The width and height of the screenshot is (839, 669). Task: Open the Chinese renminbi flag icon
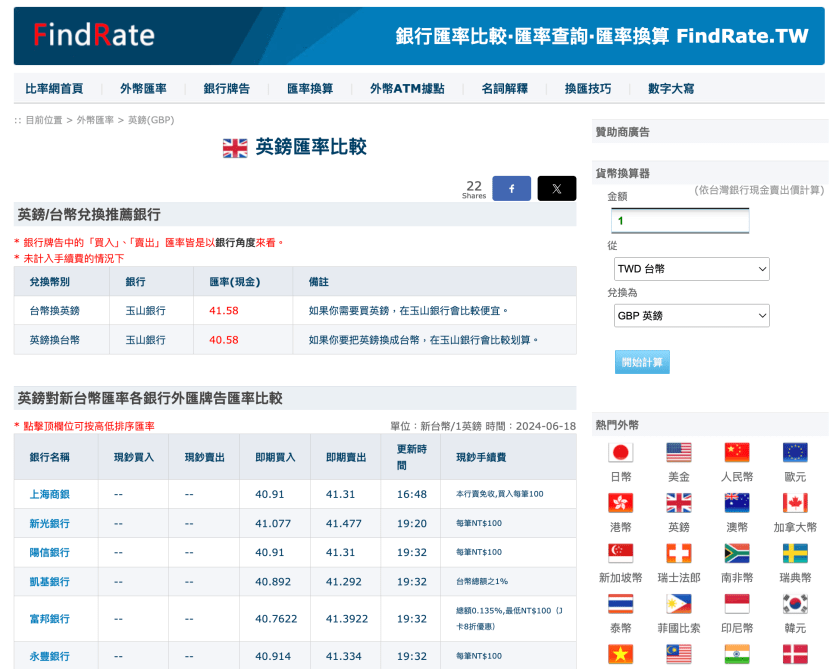[x=737, y=452]
